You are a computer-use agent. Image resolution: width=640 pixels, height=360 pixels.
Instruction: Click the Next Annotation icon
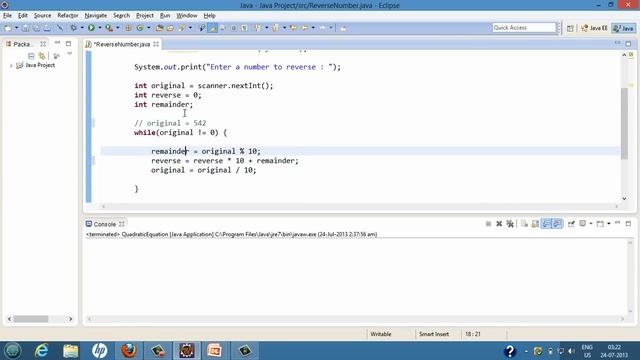pos(258,28)
